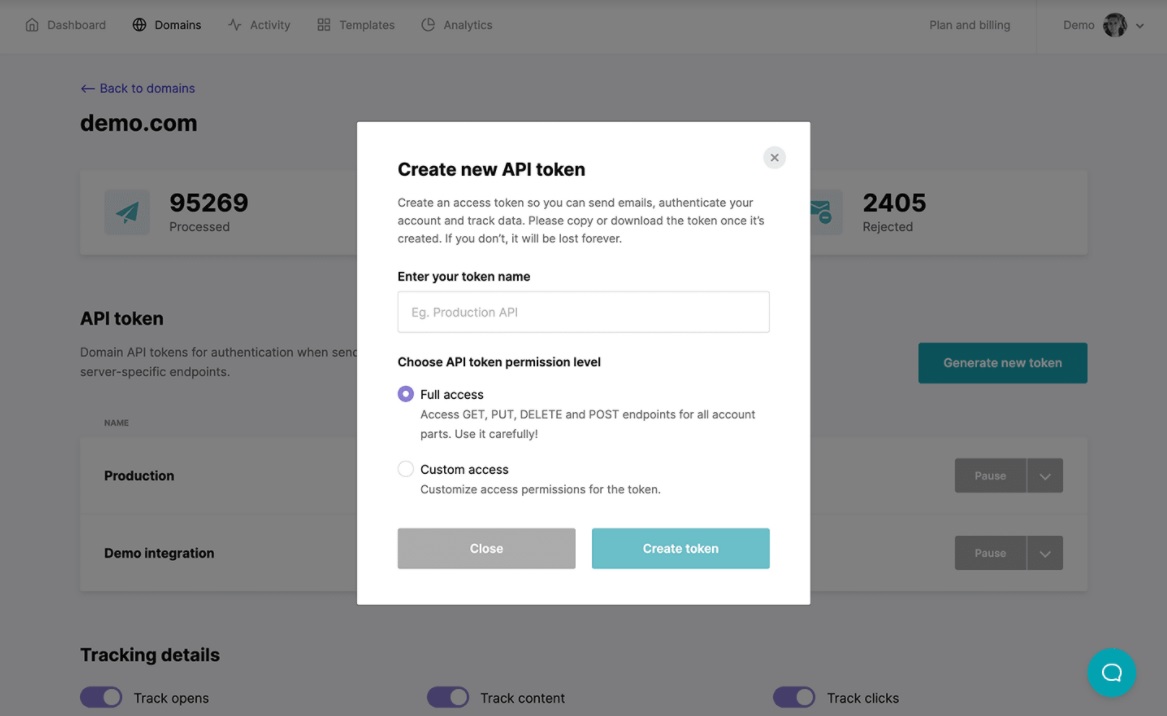Click the Analytics pie chart icon

pos(428,25)
